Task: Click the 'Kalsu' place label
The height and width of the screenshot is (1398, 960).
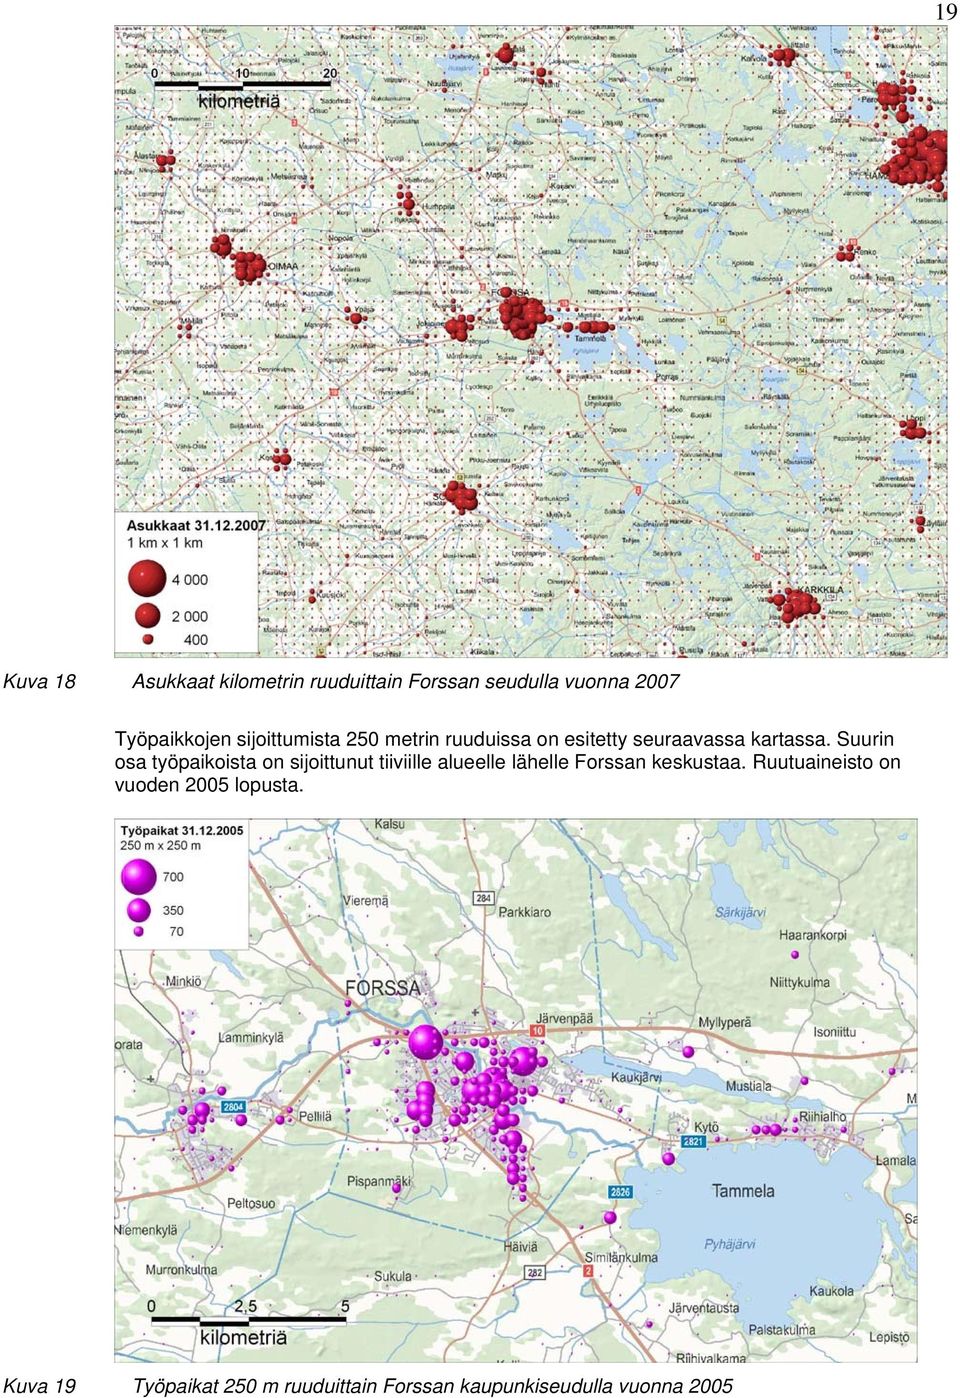Action: pos(390,824)
